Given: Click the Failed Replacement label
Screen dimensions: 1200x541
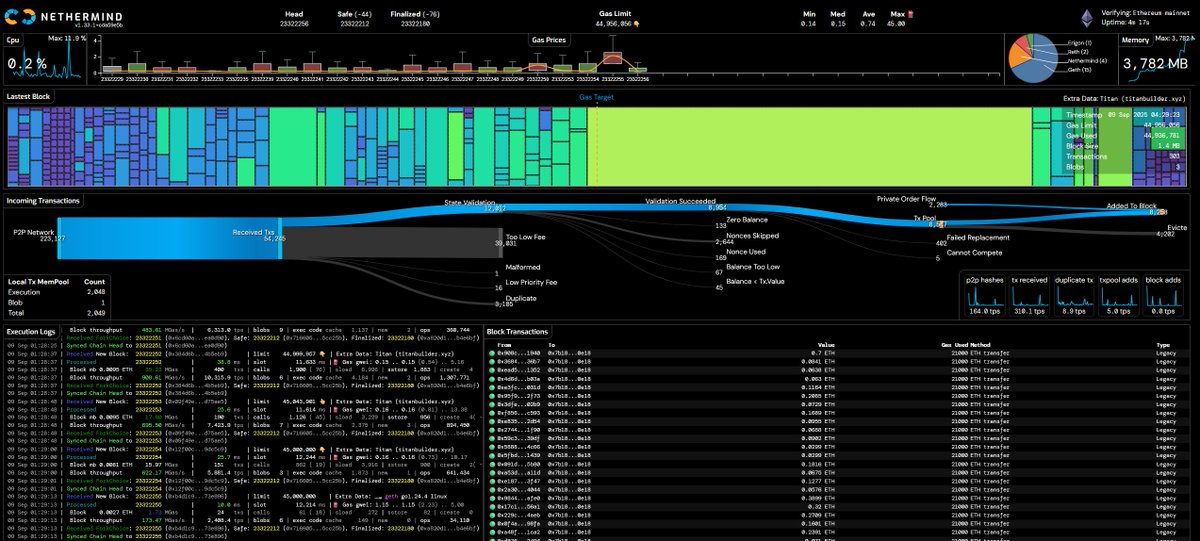Looking at the screenshot, I should [980, 237].
